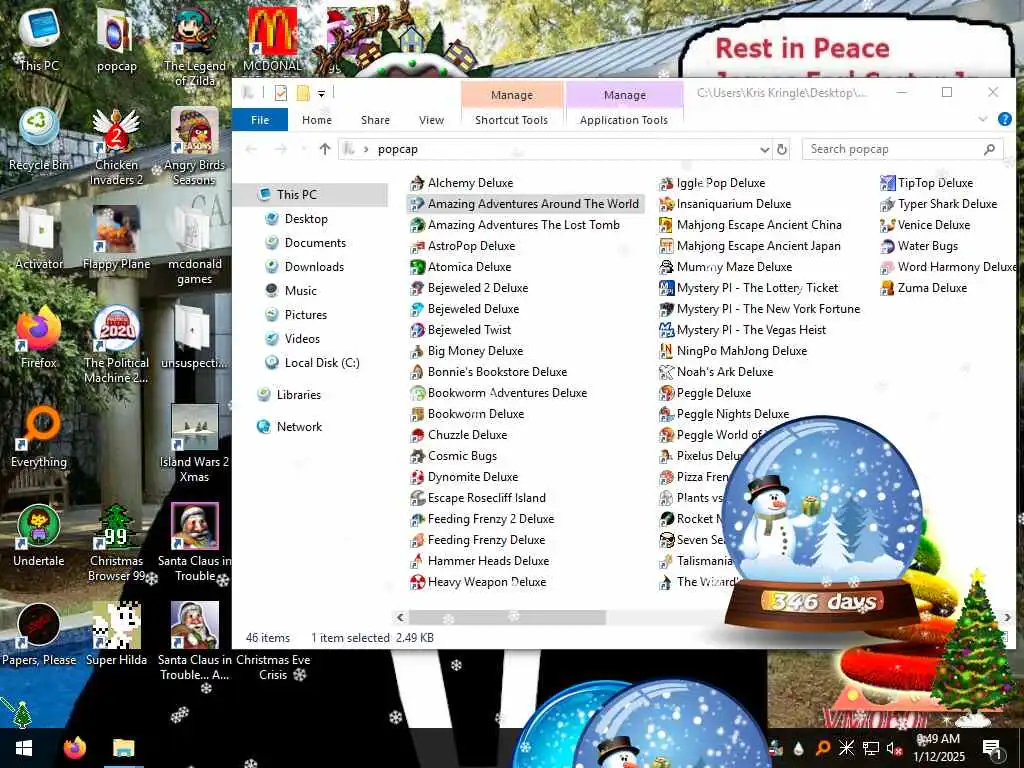Open the Application Tools tab
Viewport: 1024px width, 768px height.
click(624, 120)
